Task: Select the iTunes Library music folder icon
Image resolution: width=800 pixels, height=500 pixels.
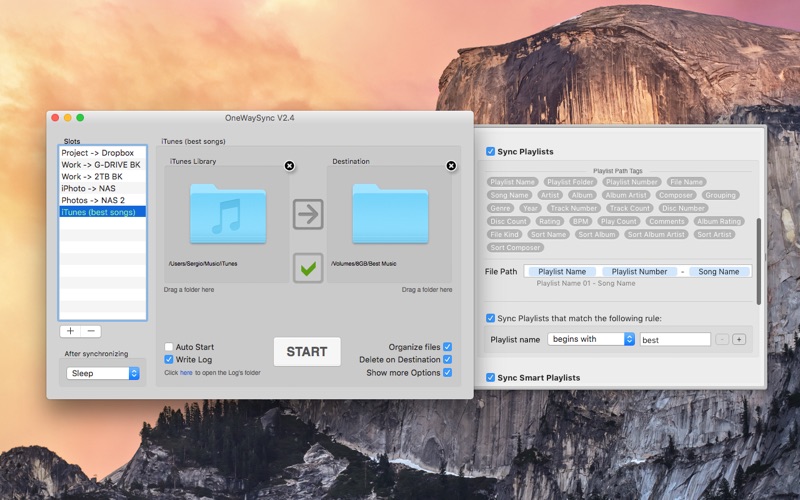Action: pyautogui.click(x=228, y=214)
